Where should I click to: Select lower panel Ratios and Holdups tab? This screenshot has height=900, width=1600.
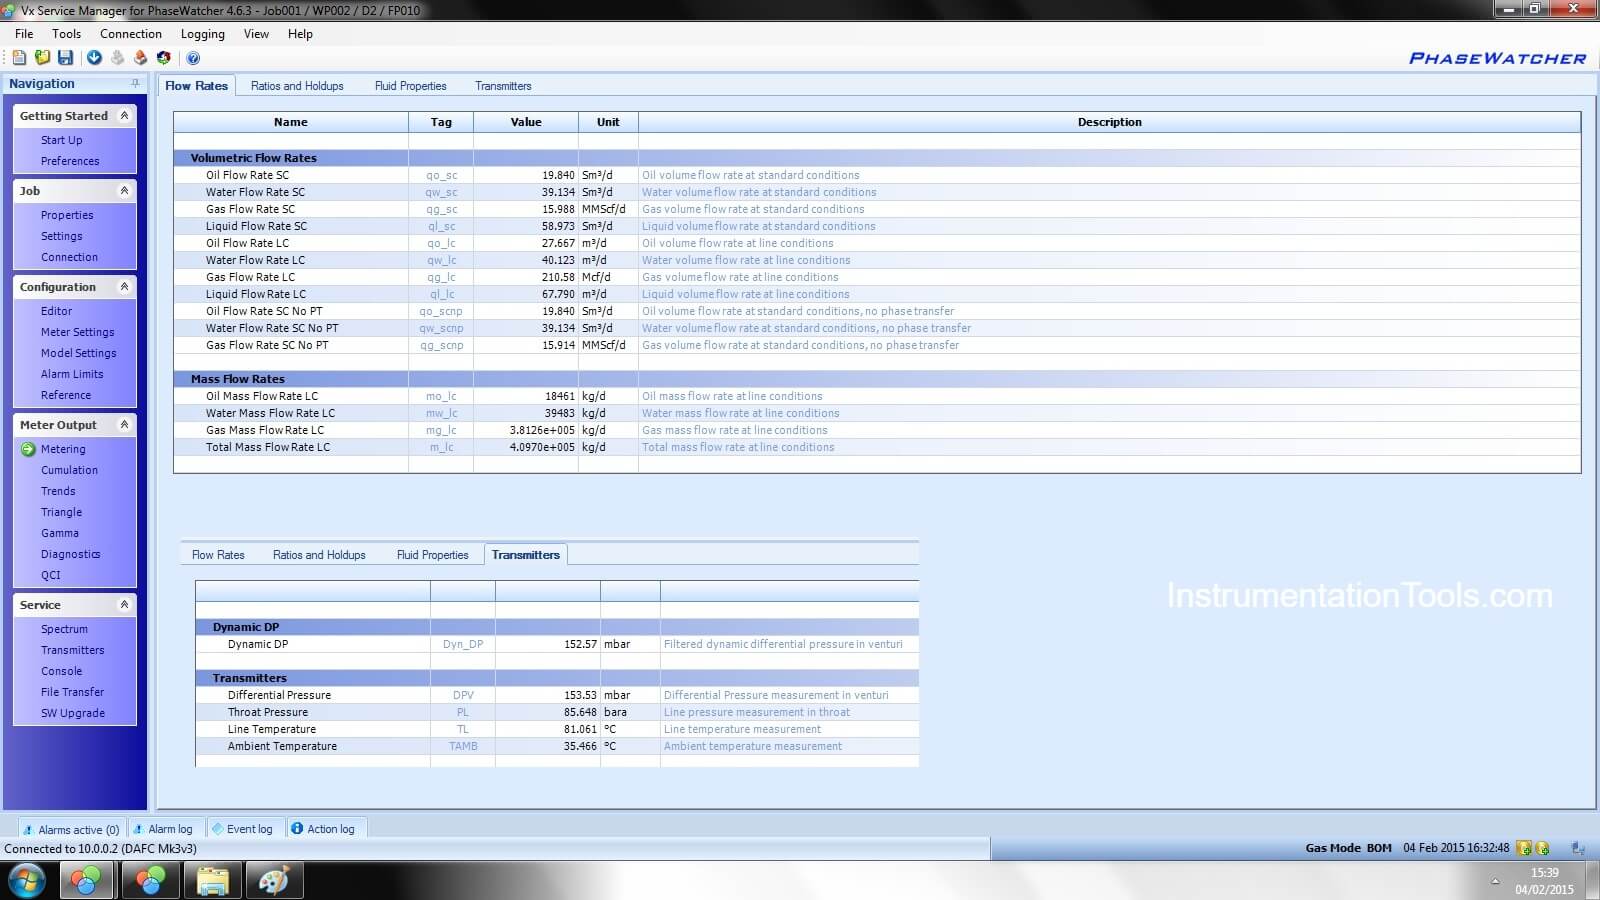pyautogui.click(x=319, y=555)
